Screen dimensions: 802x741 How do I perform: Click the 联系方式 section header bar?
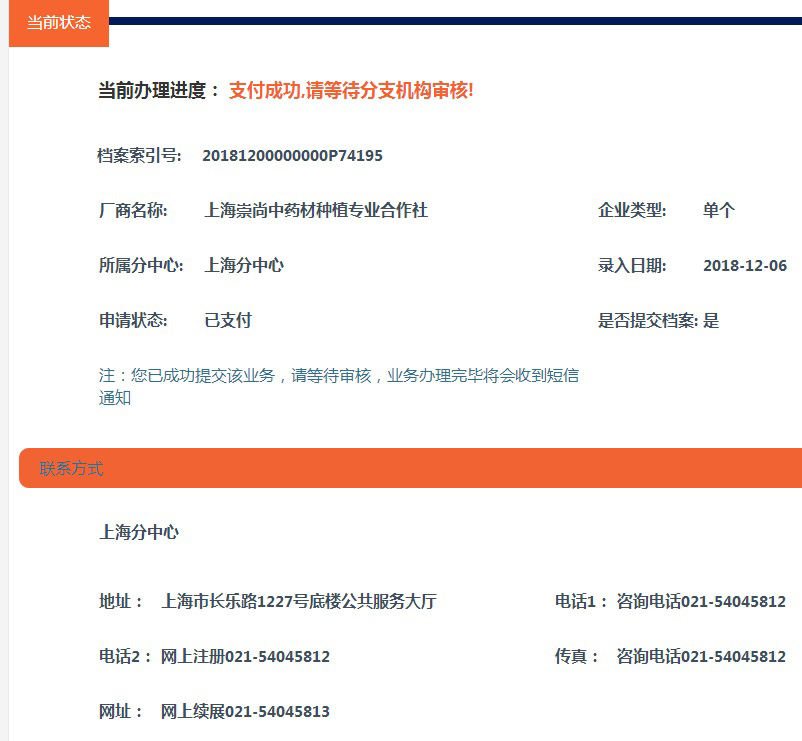point(410,468)
